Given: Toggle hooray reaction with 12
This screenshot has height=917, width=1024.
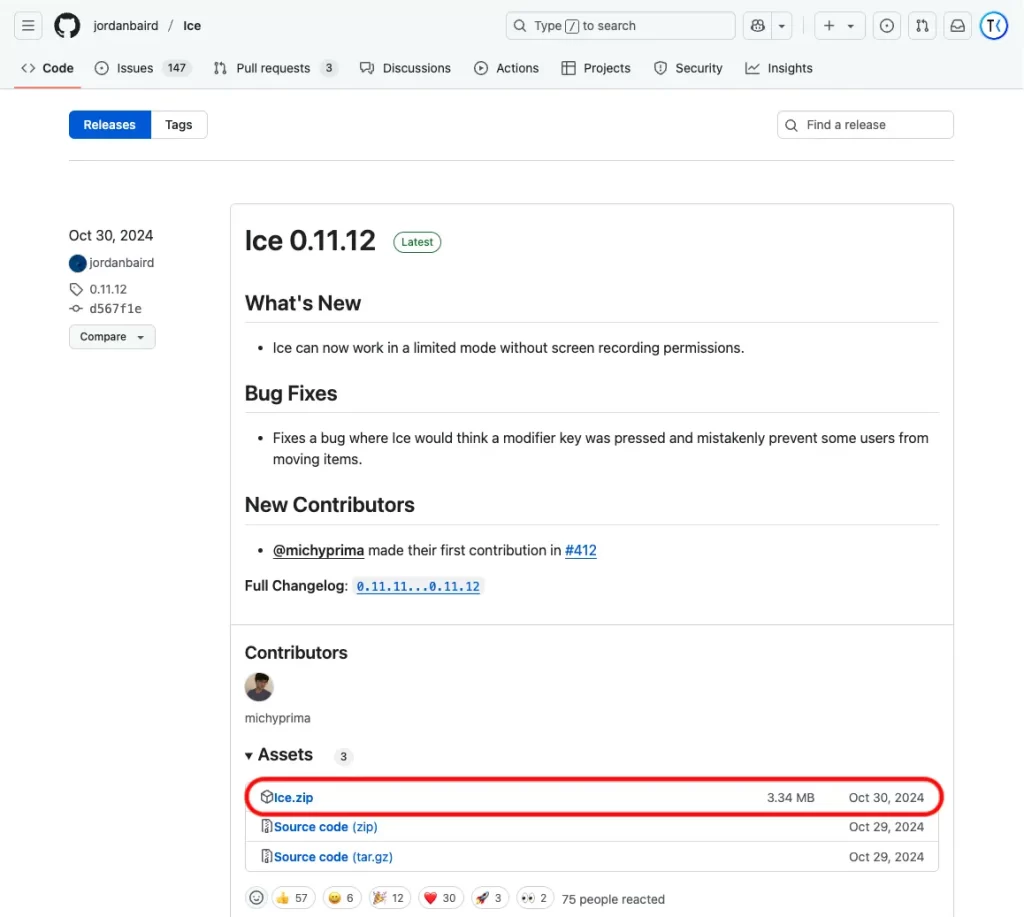Looking at the screenshot, I should click(x=389, y=898).
